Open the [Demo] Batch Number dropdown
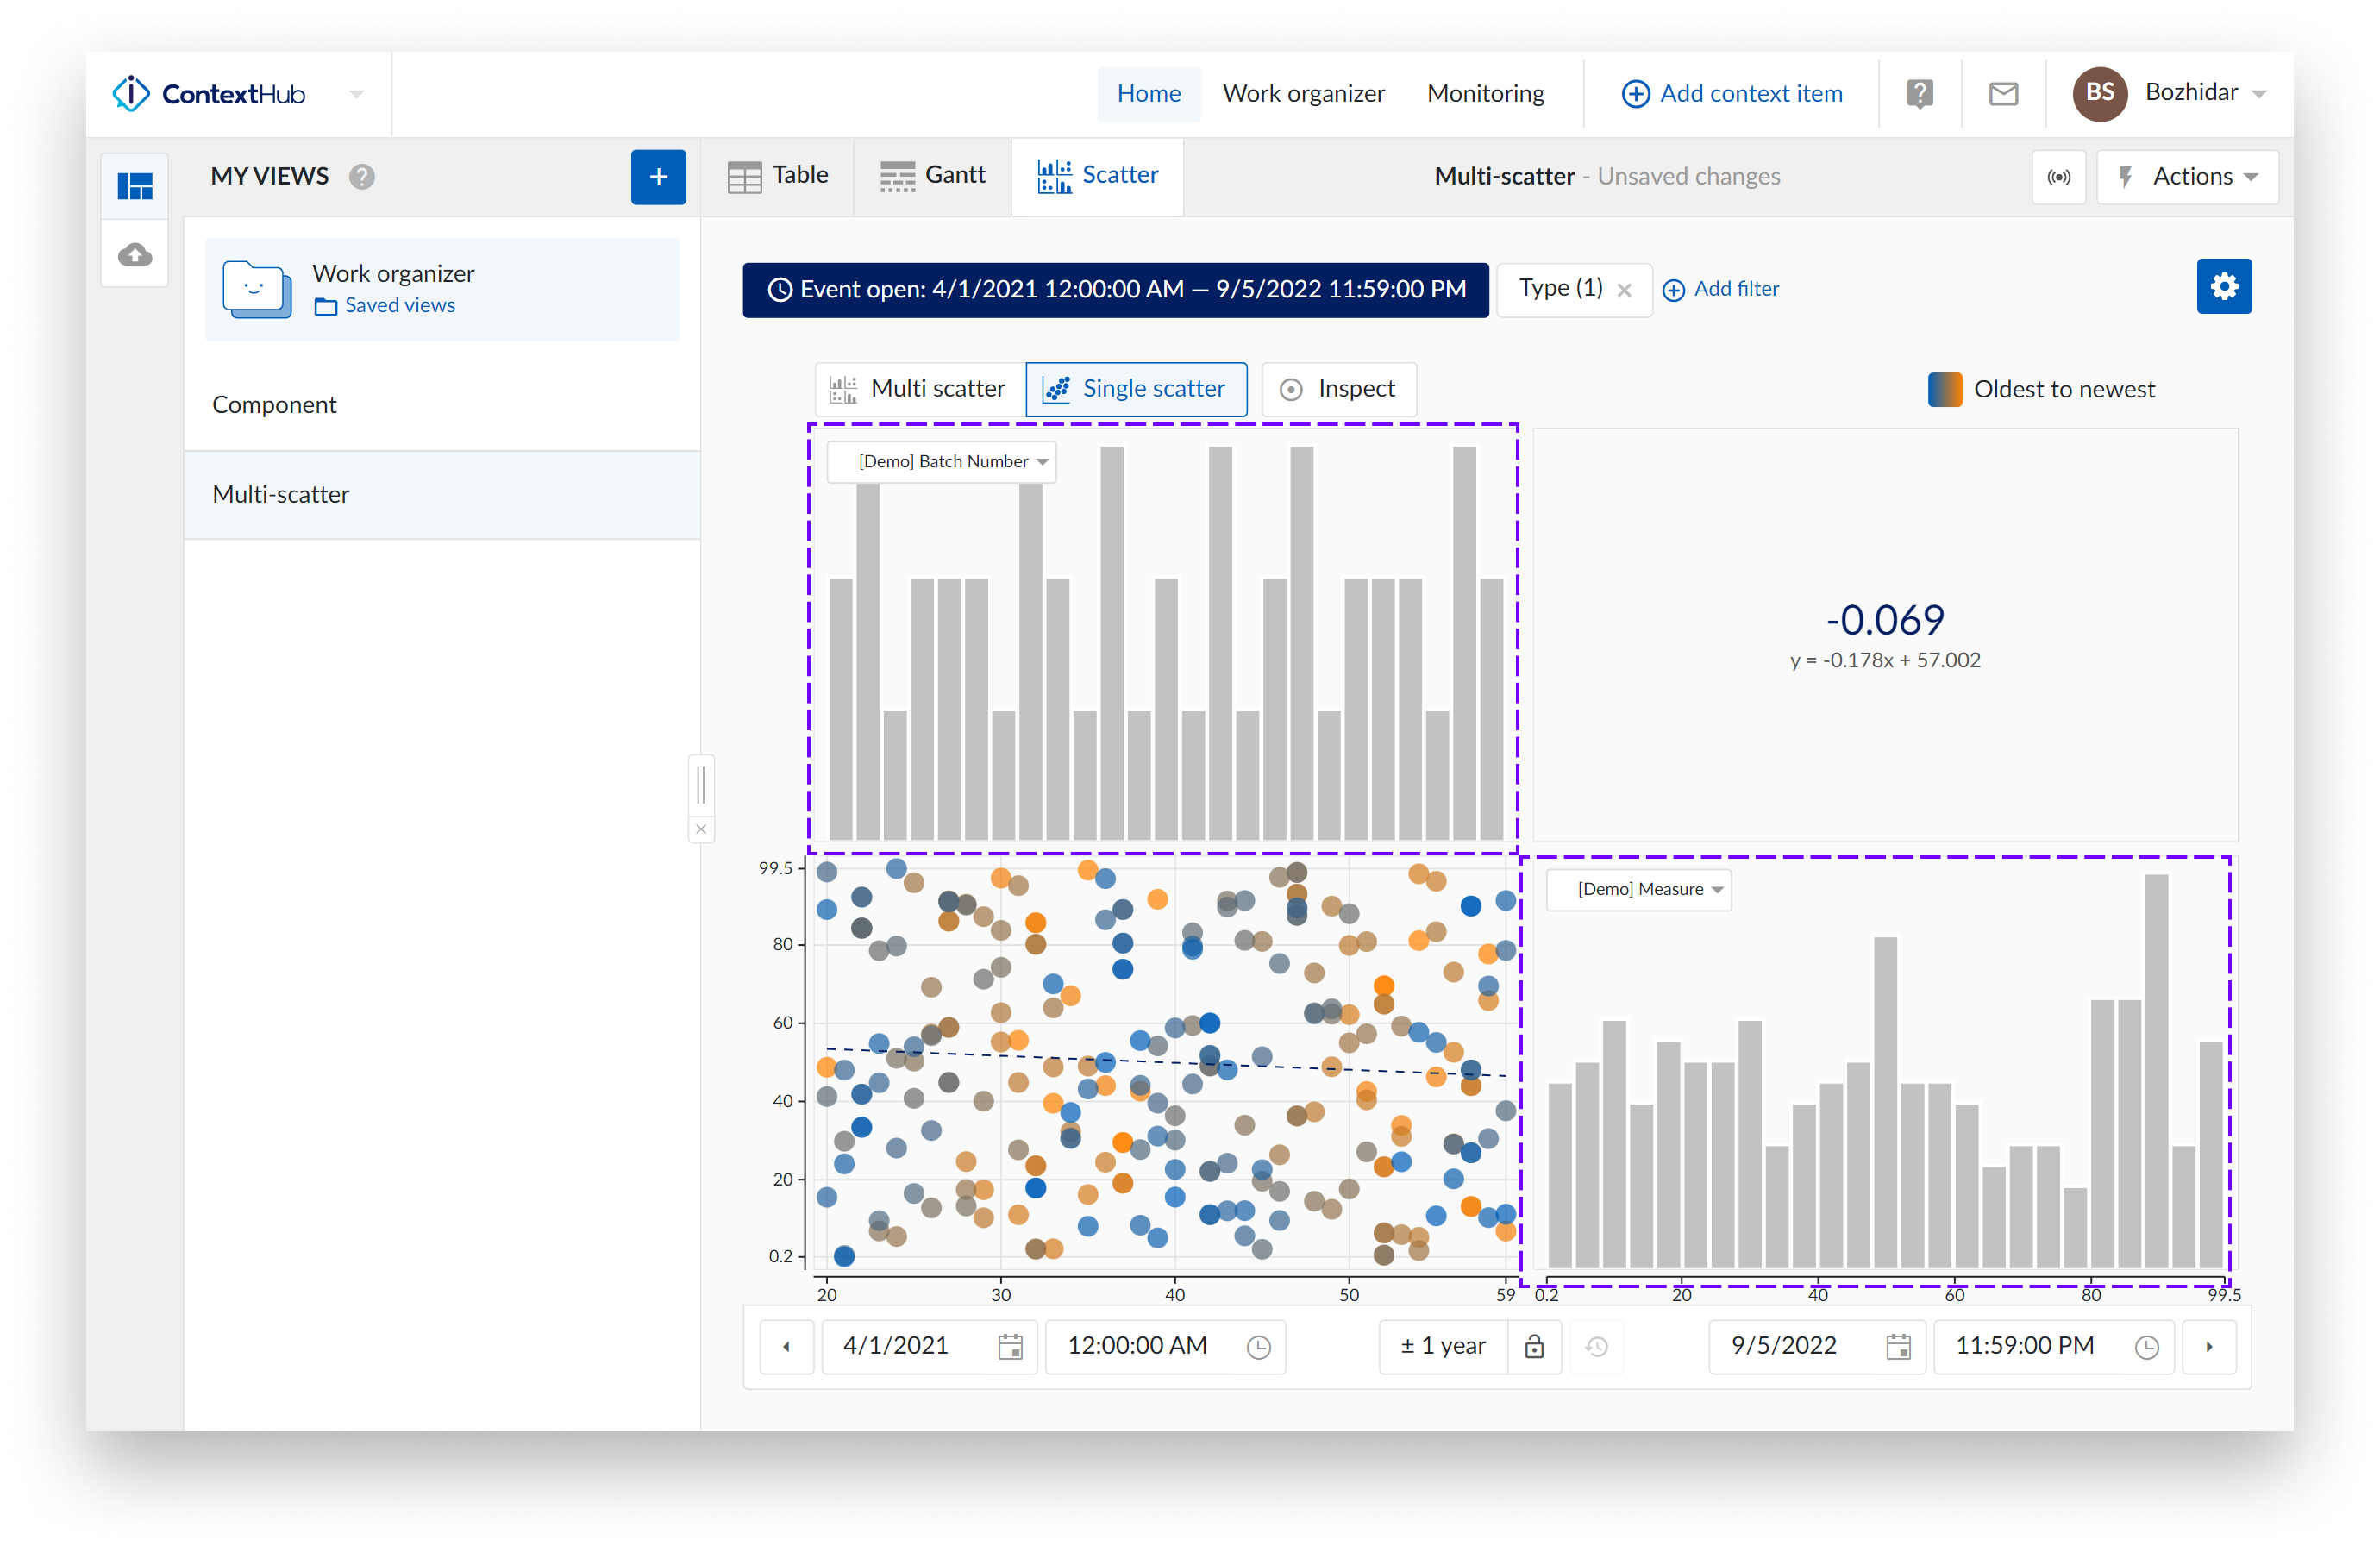This screenshot has height=1552, width=2380. coord(941,461)
